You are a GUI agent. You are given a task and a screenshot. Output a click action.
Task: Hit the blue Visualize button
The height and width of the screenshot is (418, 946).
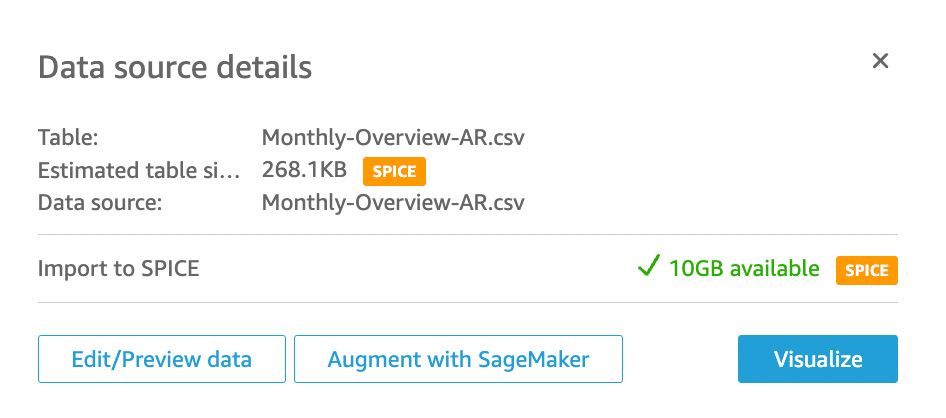click(817, 359)
